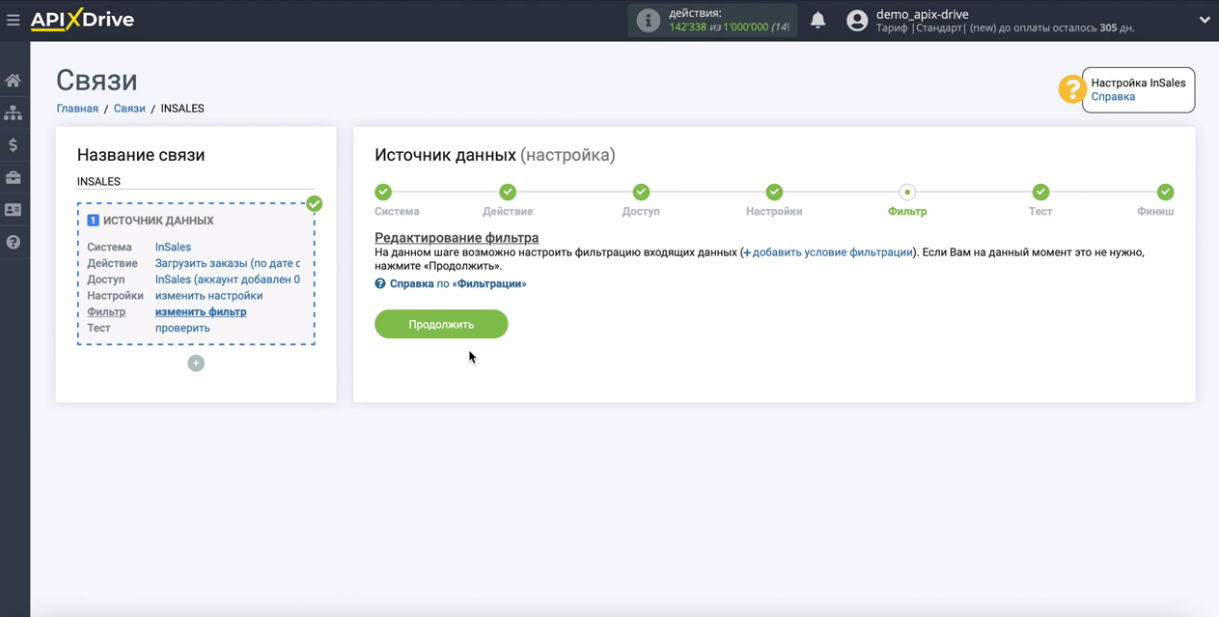Screen dimensions: 1219x617
Task: Open Загрузить заказы action link
Action: (x=228, y=263)
